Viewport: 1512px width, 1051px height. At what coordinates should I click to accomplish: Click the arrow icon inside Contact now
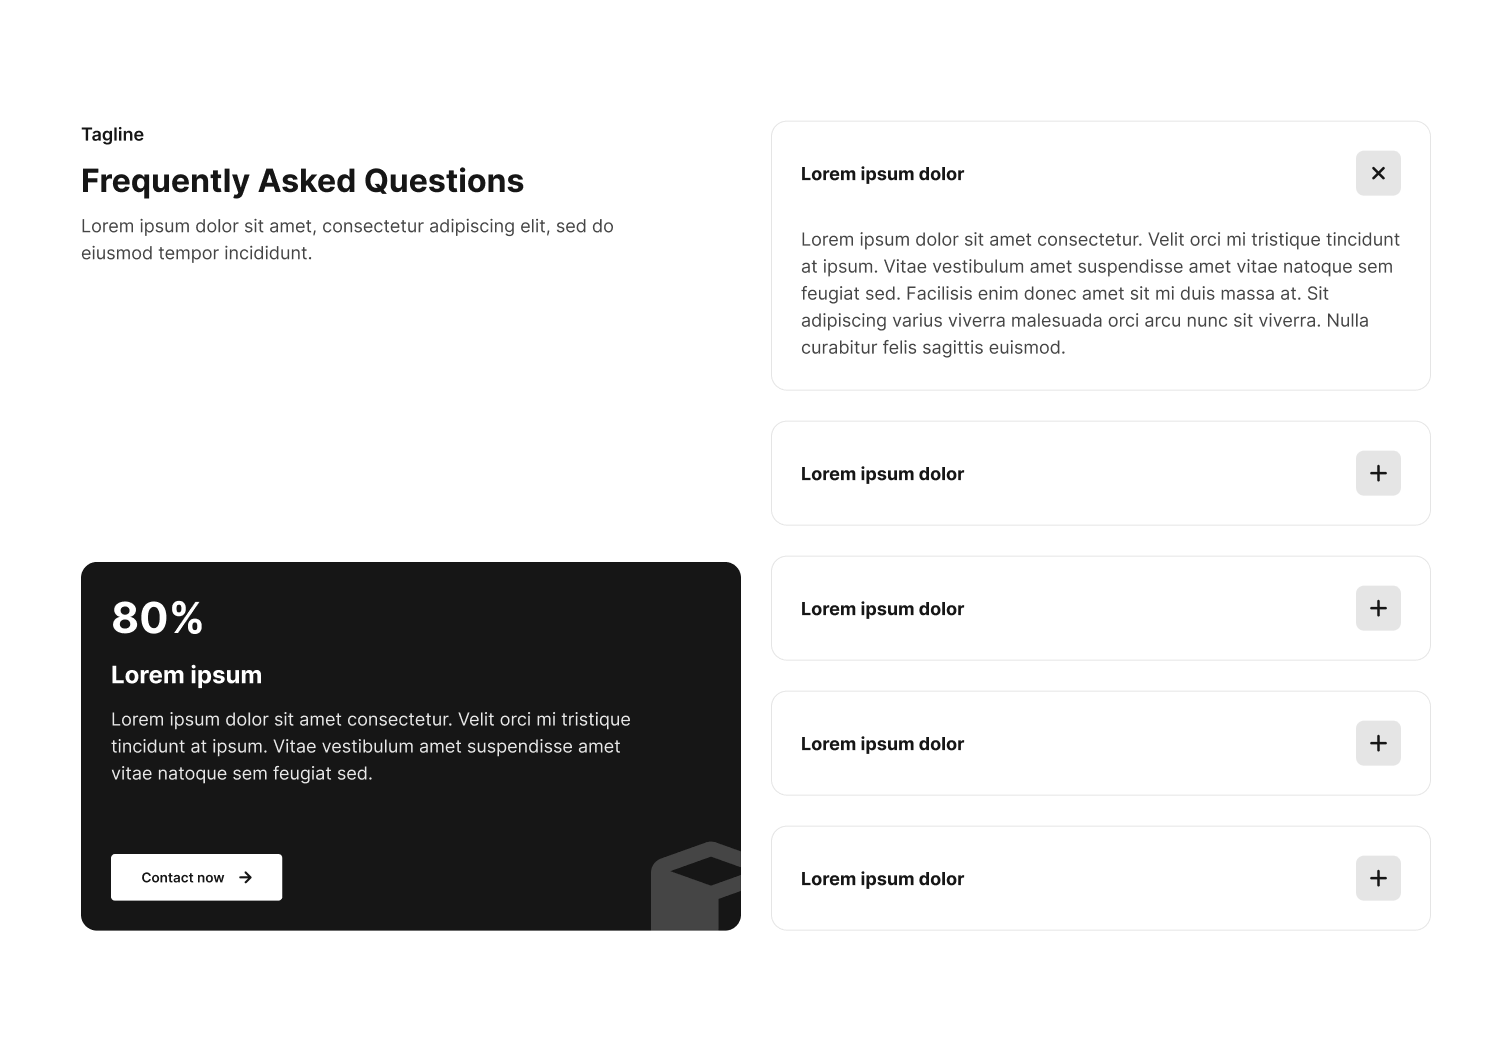click(x=245, y=877)
